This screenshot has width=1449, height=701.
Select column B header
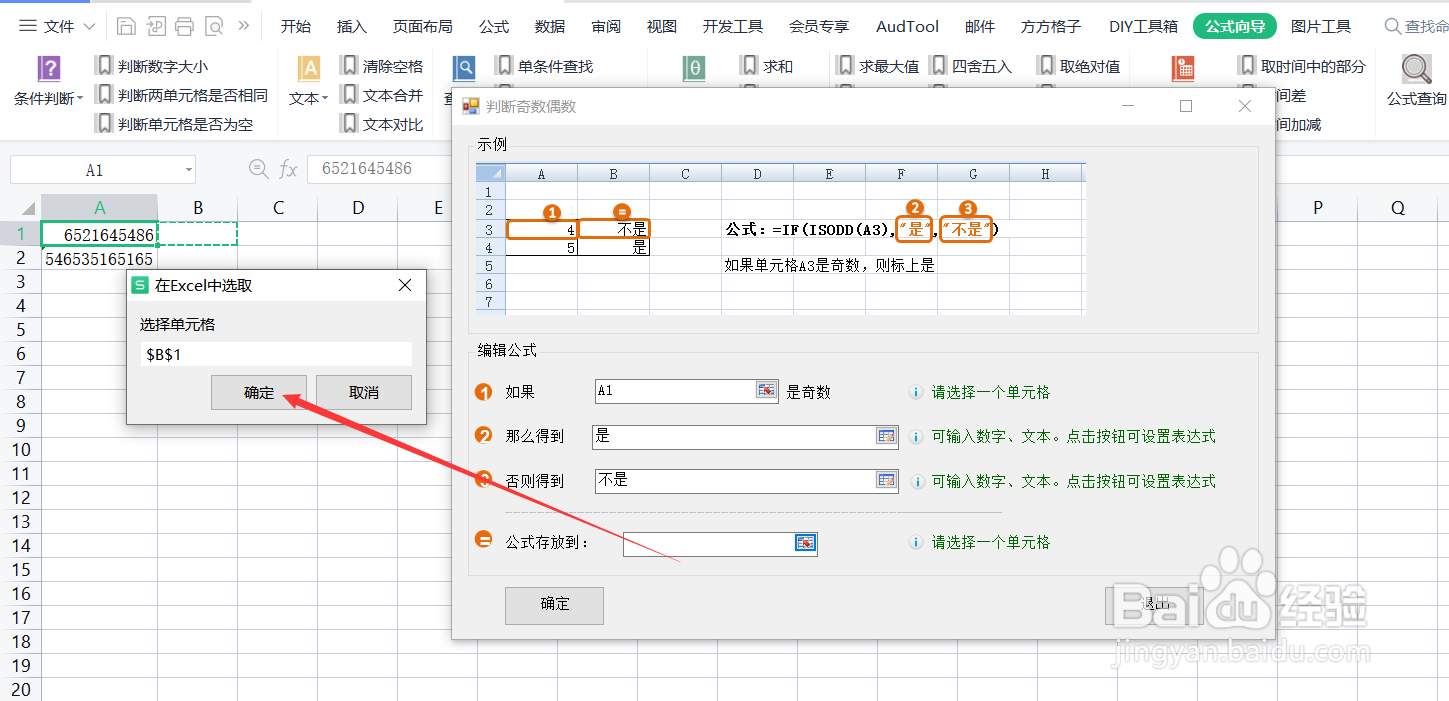[x=198, y=208]
